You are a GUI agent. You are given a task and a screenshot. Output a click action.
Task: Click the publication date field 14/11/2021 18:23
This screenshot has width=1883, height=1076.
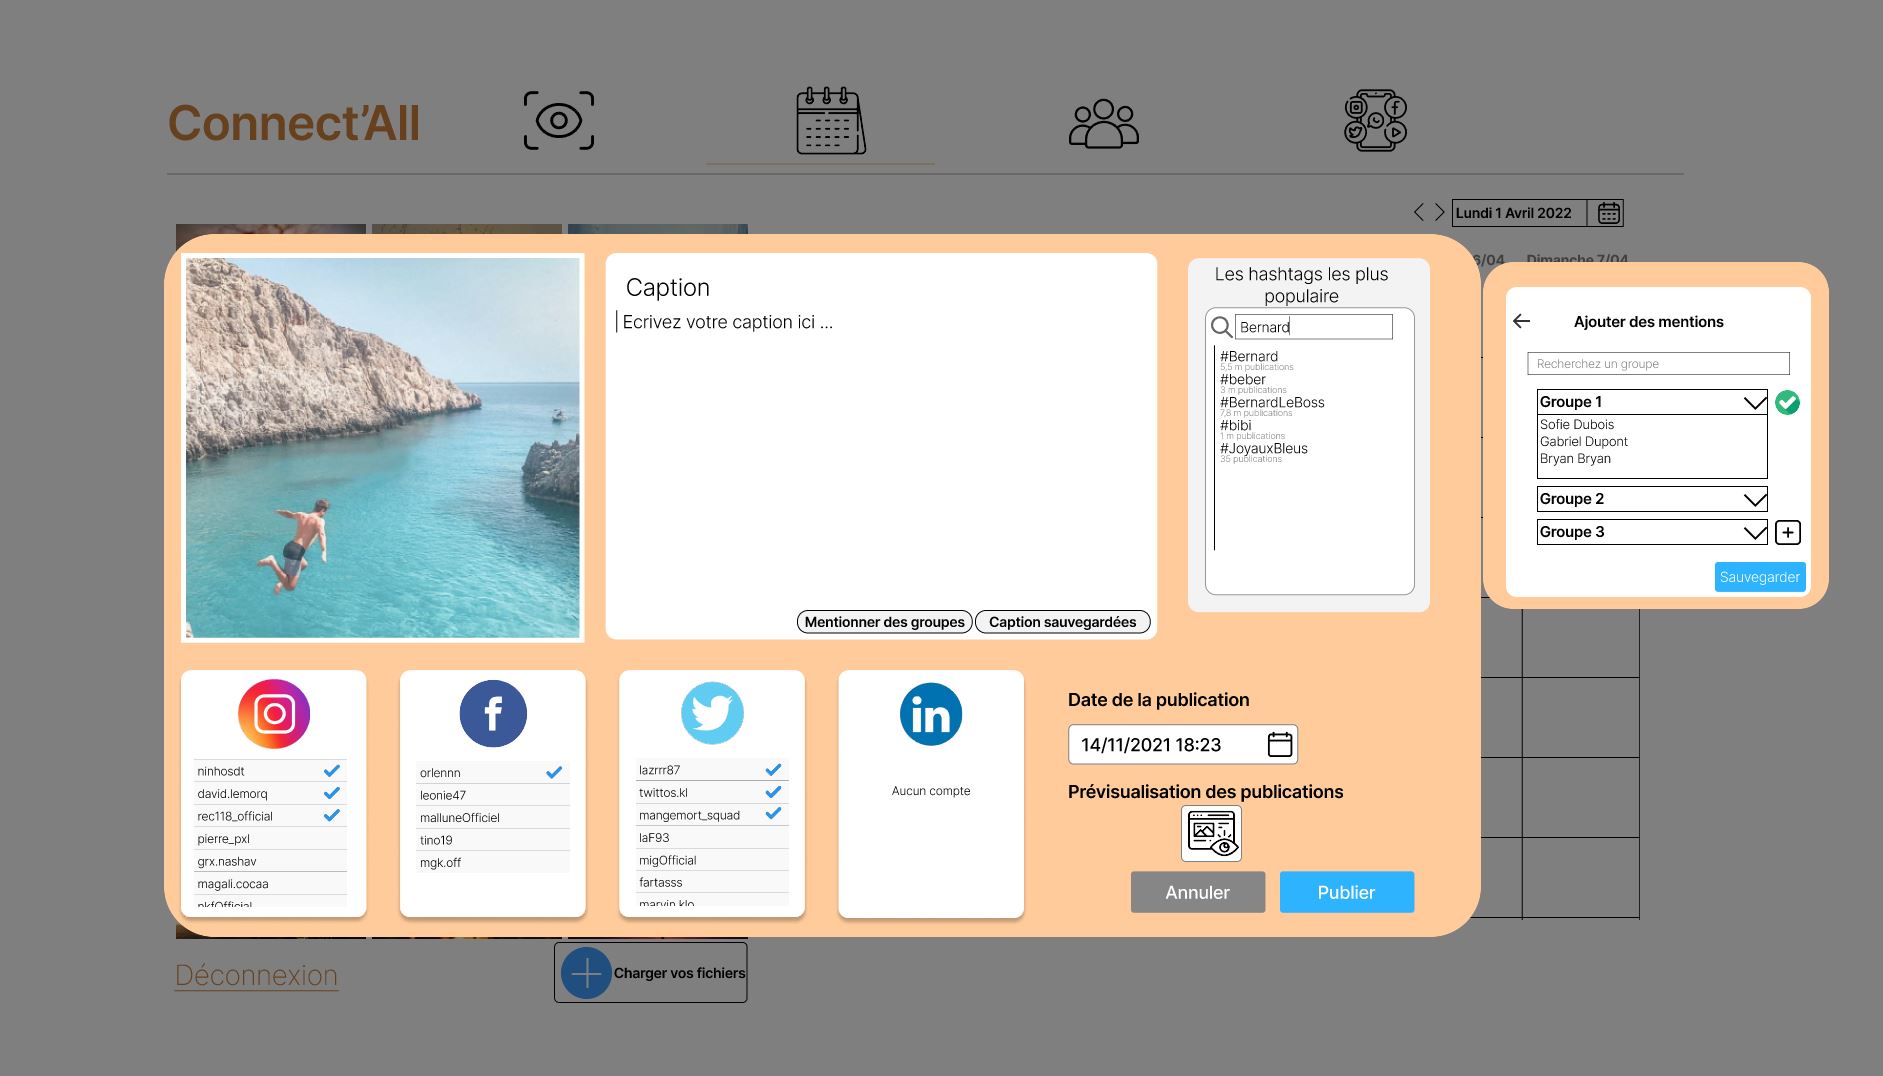pyautogui.click(x=1182, y=745)
